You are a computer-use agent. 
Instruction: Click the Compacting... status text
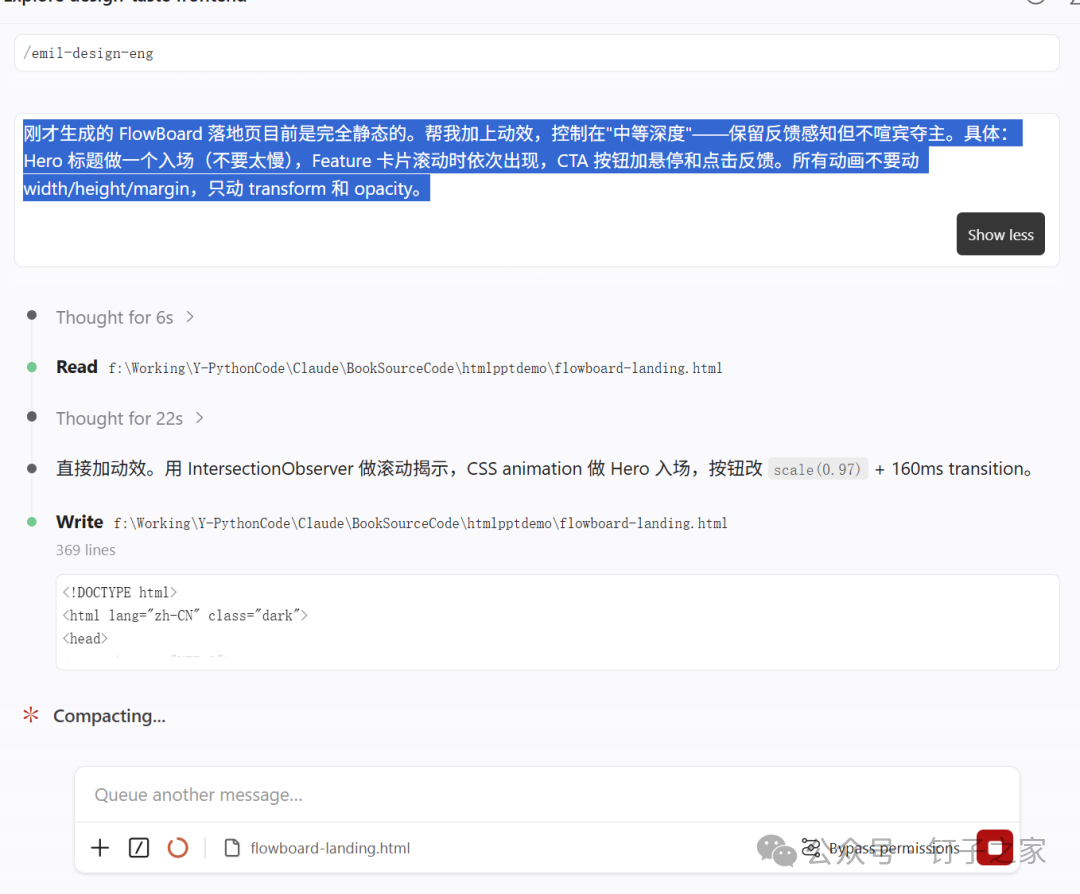(x=110, y=716)
